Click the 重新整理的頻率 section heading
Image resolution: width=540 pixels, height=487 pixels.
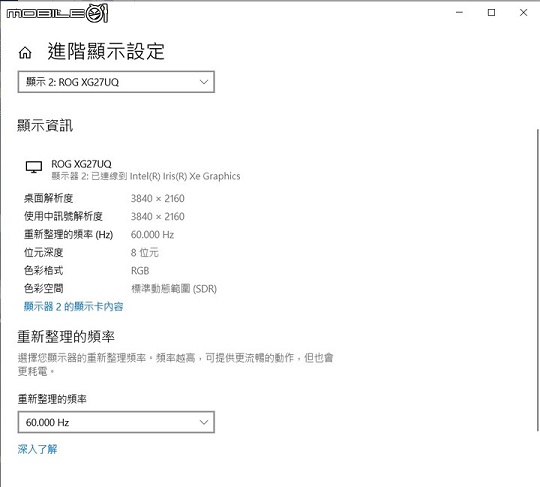[66, 336]
